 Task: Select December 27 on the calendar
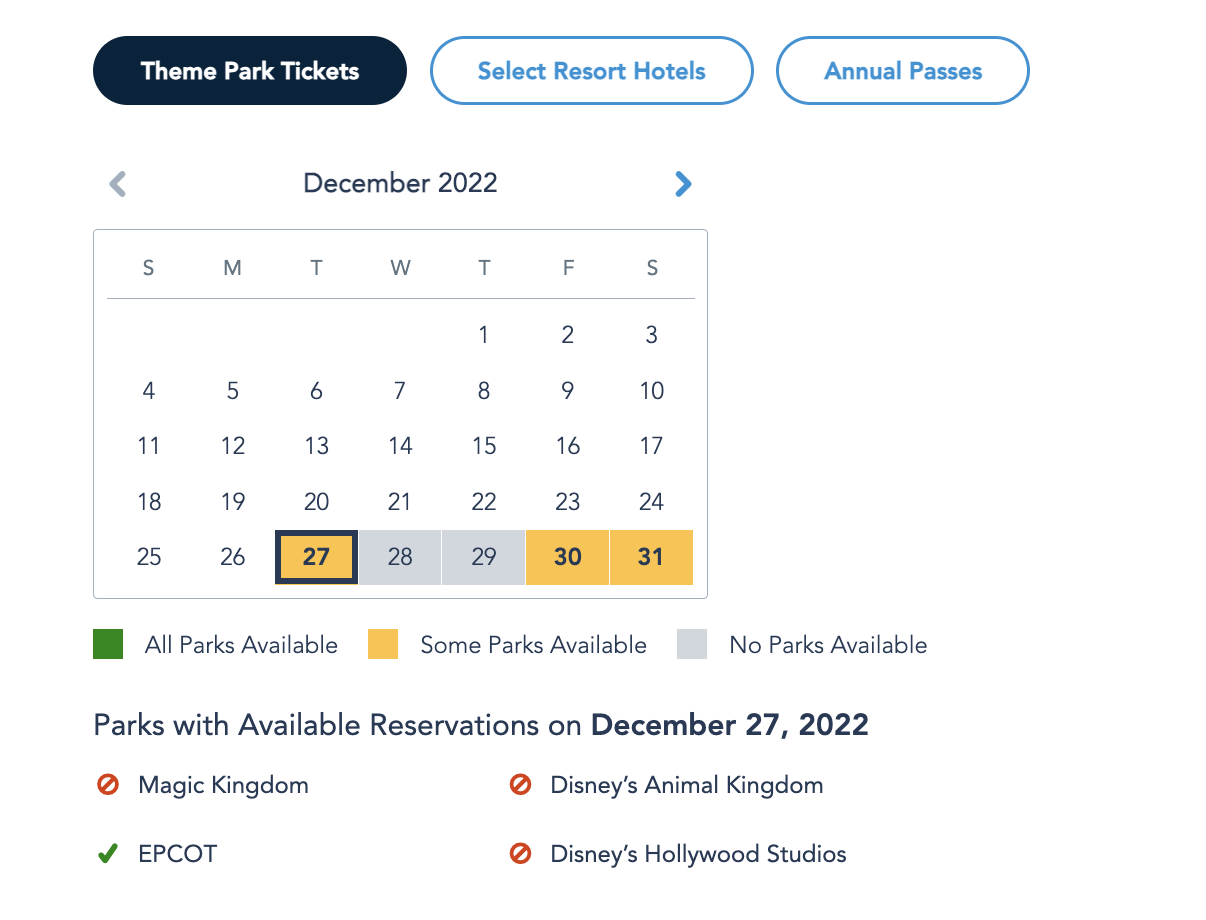click(x=316, y=557)
